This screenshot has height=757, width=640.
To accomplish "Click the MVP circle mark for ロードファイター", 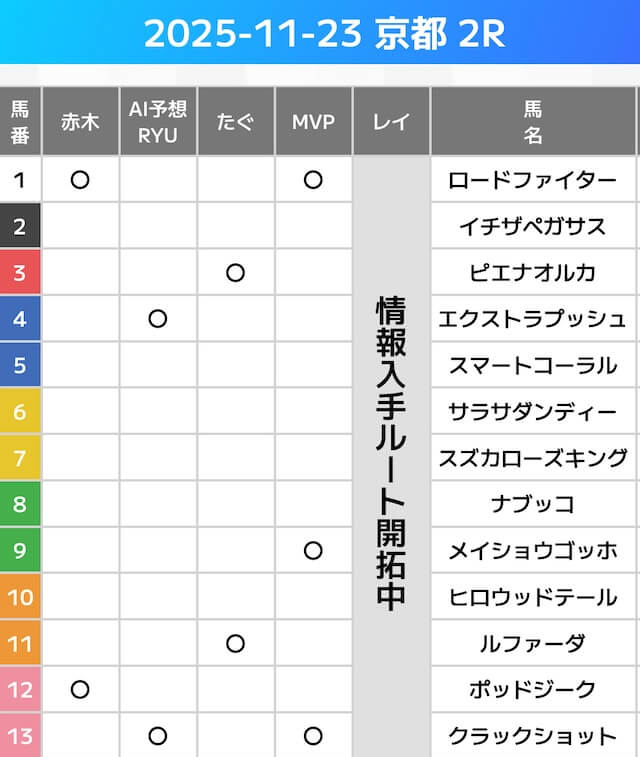I will [313, 180].
